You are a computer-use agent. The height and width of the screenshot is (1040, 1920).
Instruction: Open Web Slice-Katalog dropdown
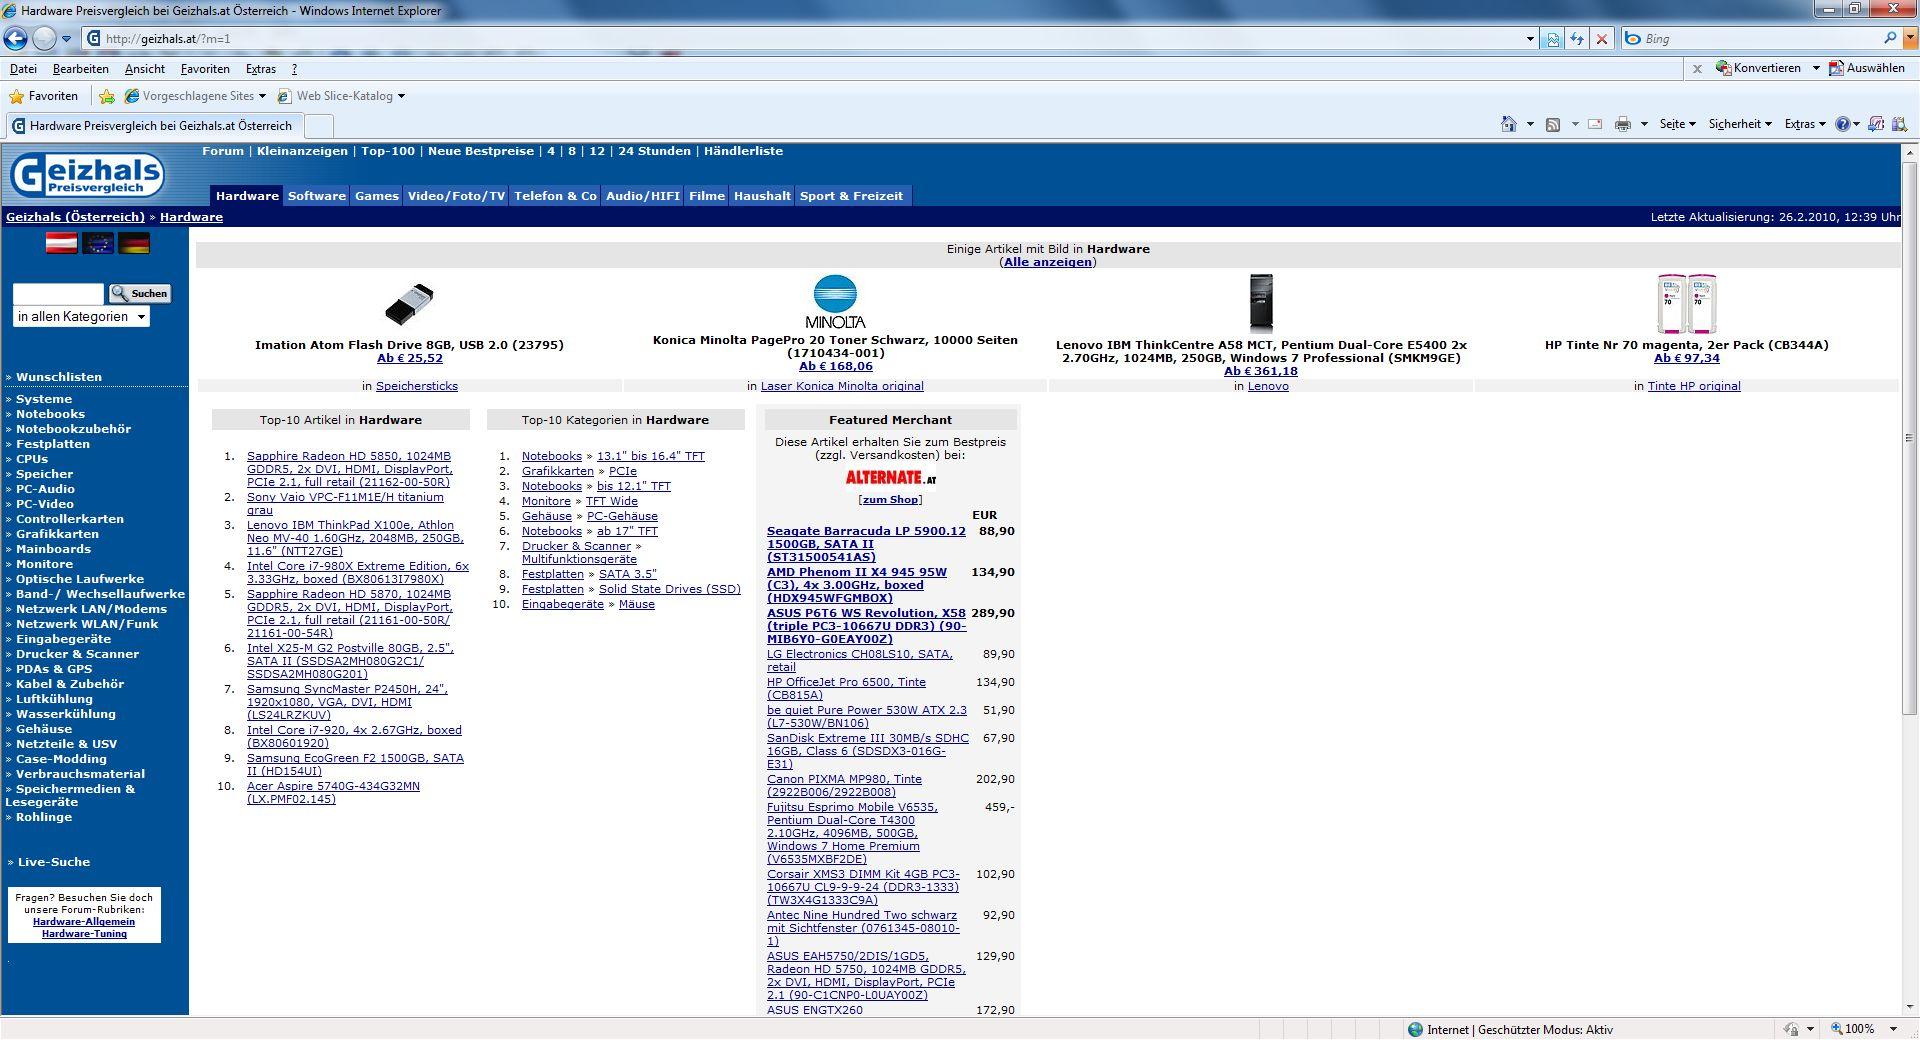[341, 96]
